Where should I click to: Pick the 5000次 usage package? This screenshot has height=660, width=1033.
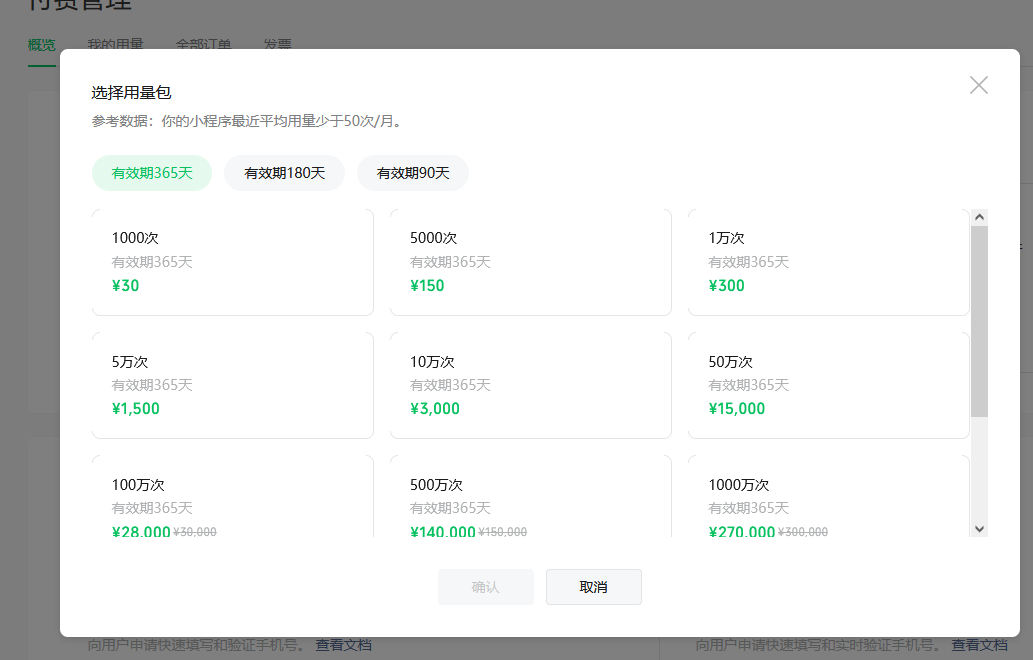click(530, 261)
